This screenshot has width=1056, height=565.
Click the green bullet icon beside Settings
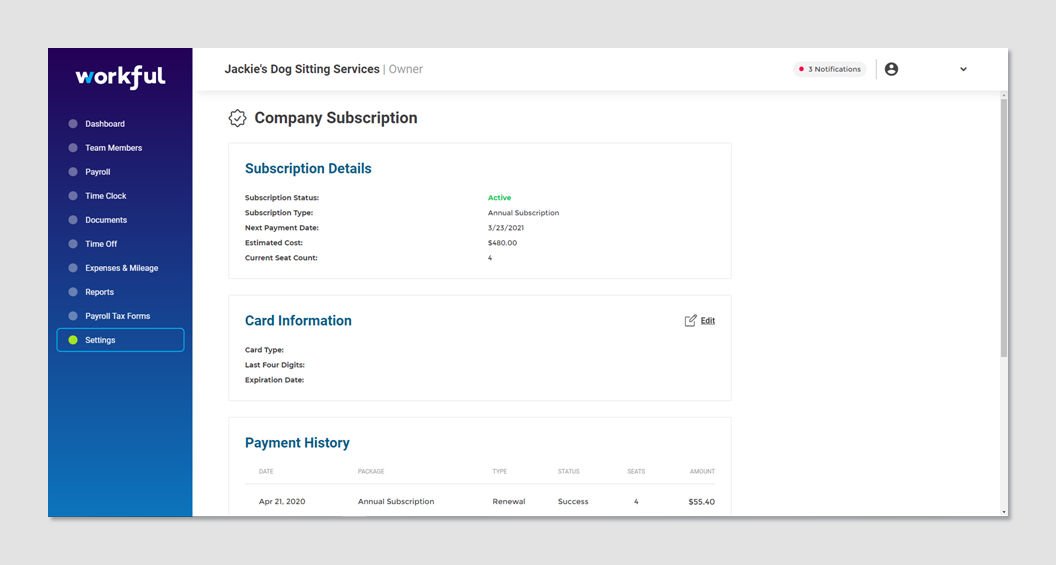point(73,340)
